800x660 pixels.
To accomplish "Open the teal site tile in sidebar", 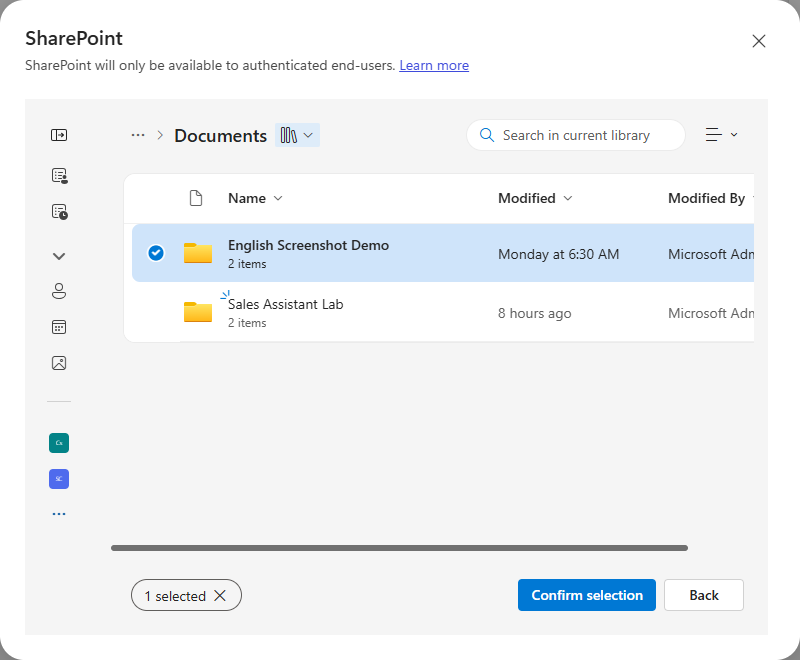I will tap(59, 443).
